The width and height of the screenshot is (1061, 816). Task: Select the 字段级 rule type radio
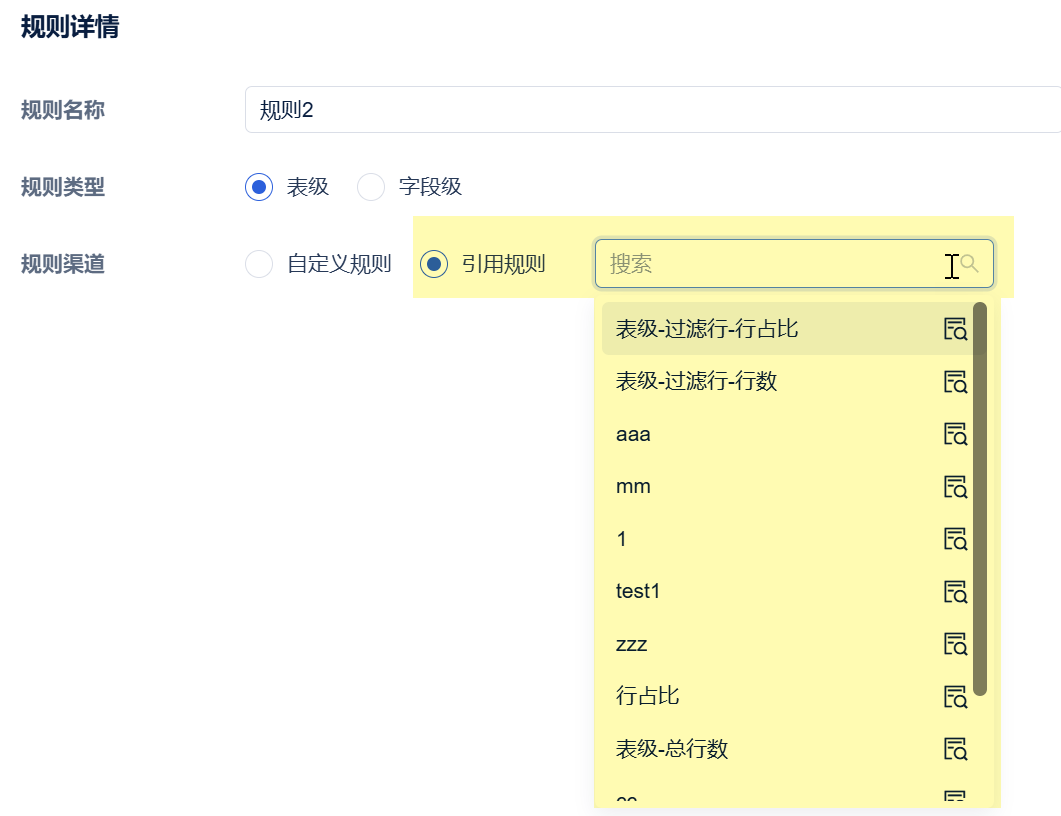(x=371, y=187)
